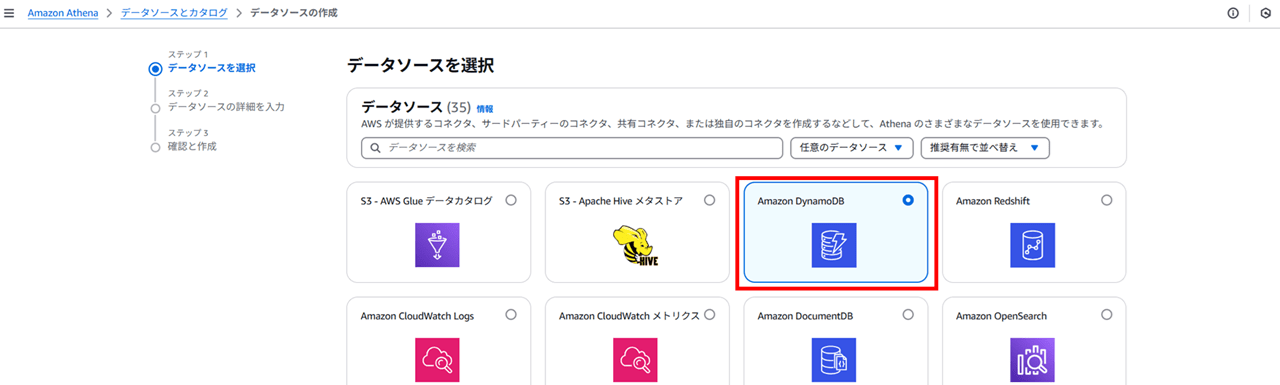This screenshot has height=385, width=1280.
Task: Select the Amazon CloudWatch メトリクス radio button
Action: [710, 315]
